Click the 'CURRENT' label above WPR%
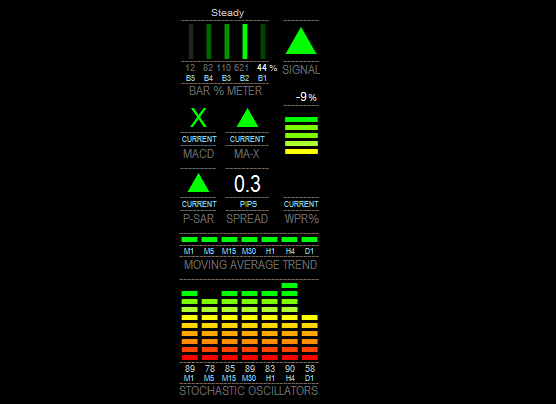The width and height of the screenshot is (556, 404). coord(301,204)
